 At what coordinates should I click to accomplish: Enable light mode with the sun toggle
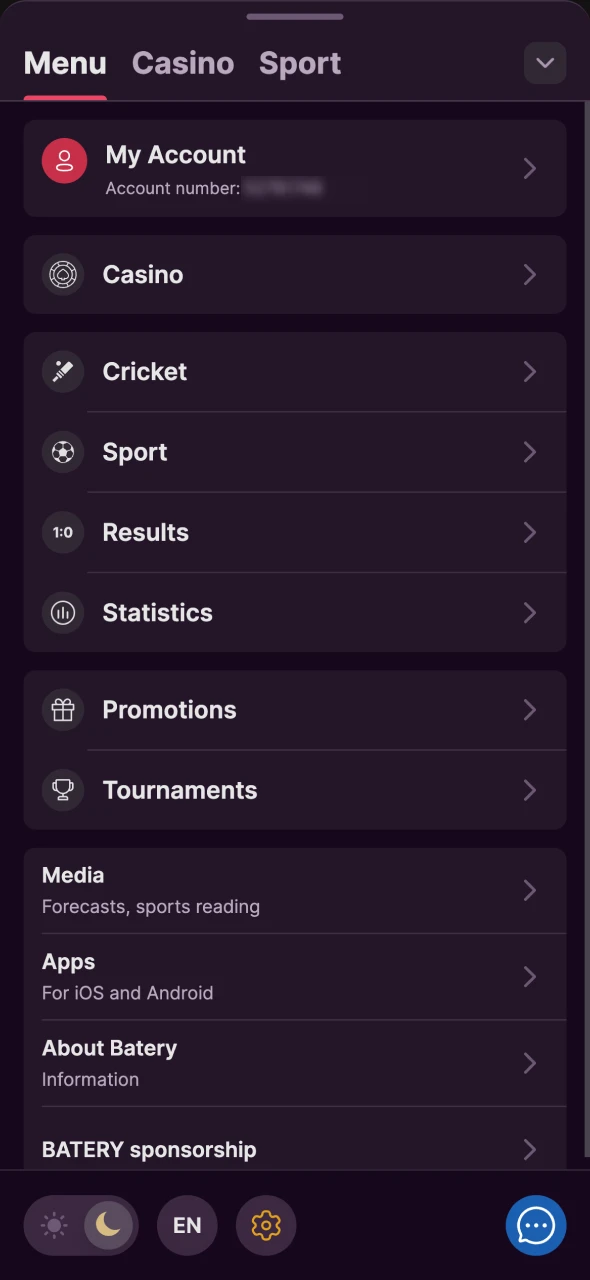click(x=53, y=1225)
